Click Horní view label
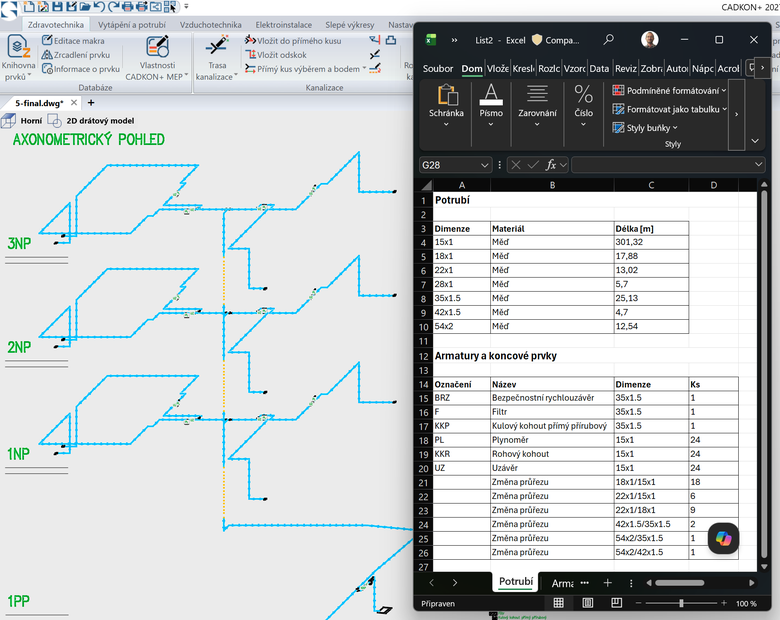This screenshot has width=780, height=620. pyautogui.click(x=31, y=120)
